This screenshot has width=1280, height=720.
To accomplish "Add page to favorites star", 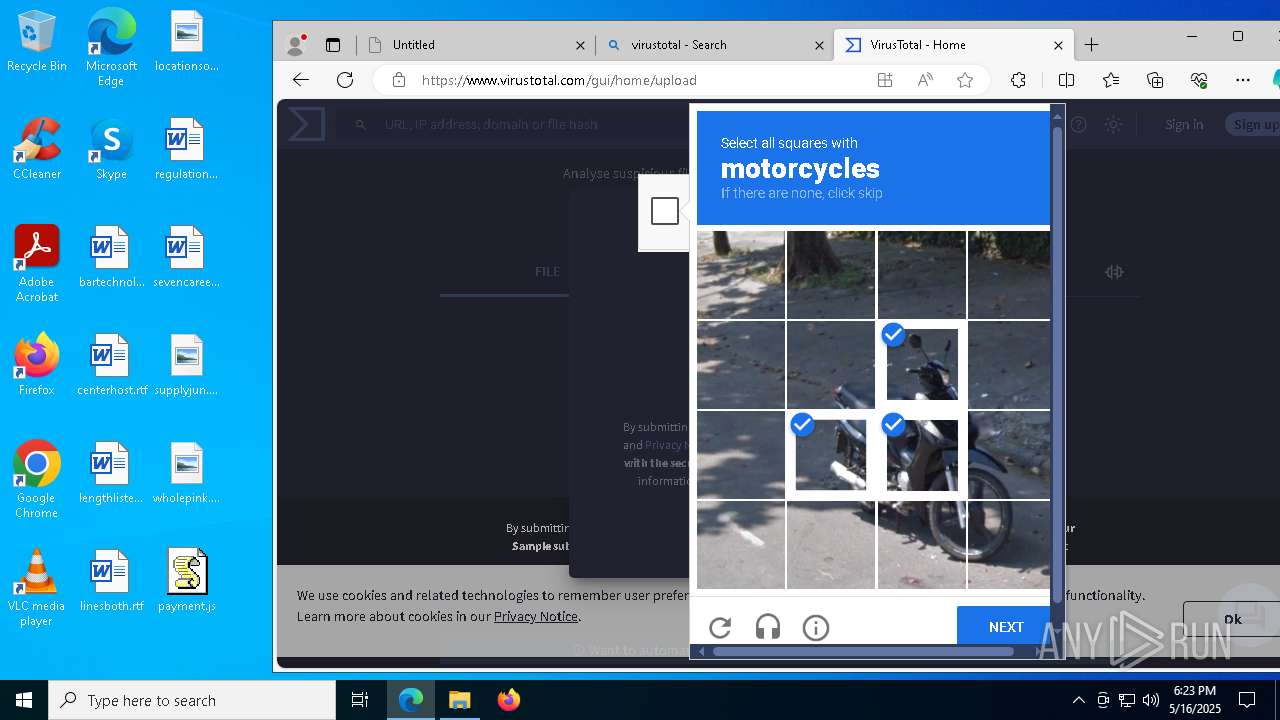I will 965,80.
